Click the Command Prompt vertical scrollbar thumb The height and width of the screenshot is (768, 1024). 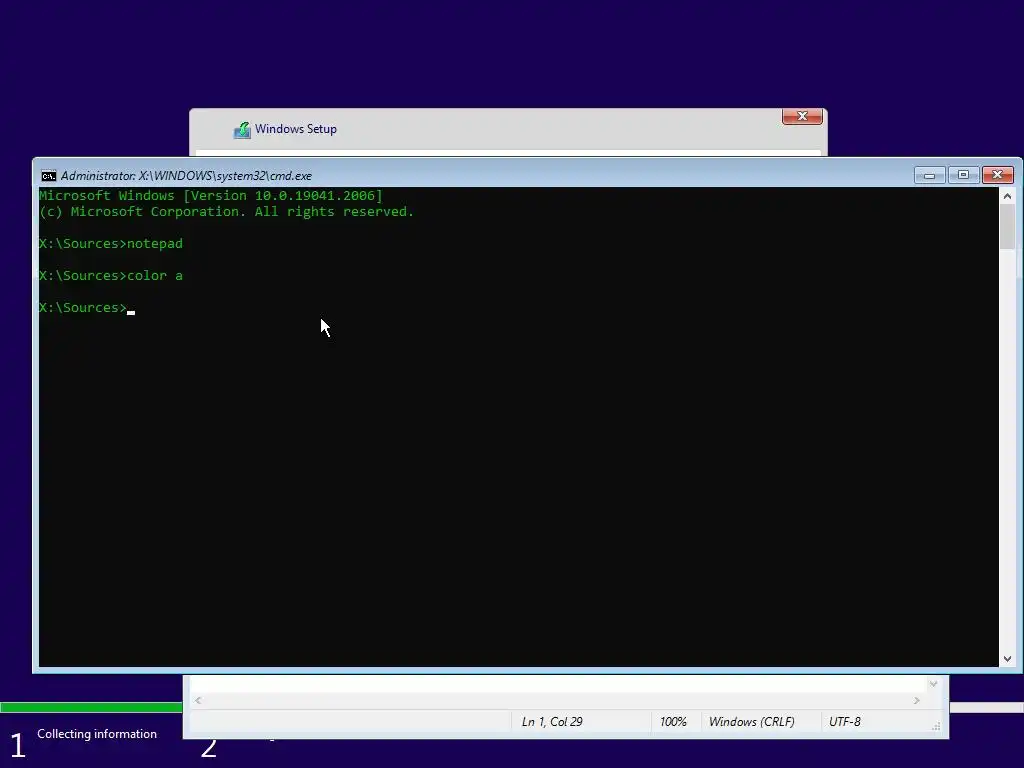click(x=1007, y=227)
